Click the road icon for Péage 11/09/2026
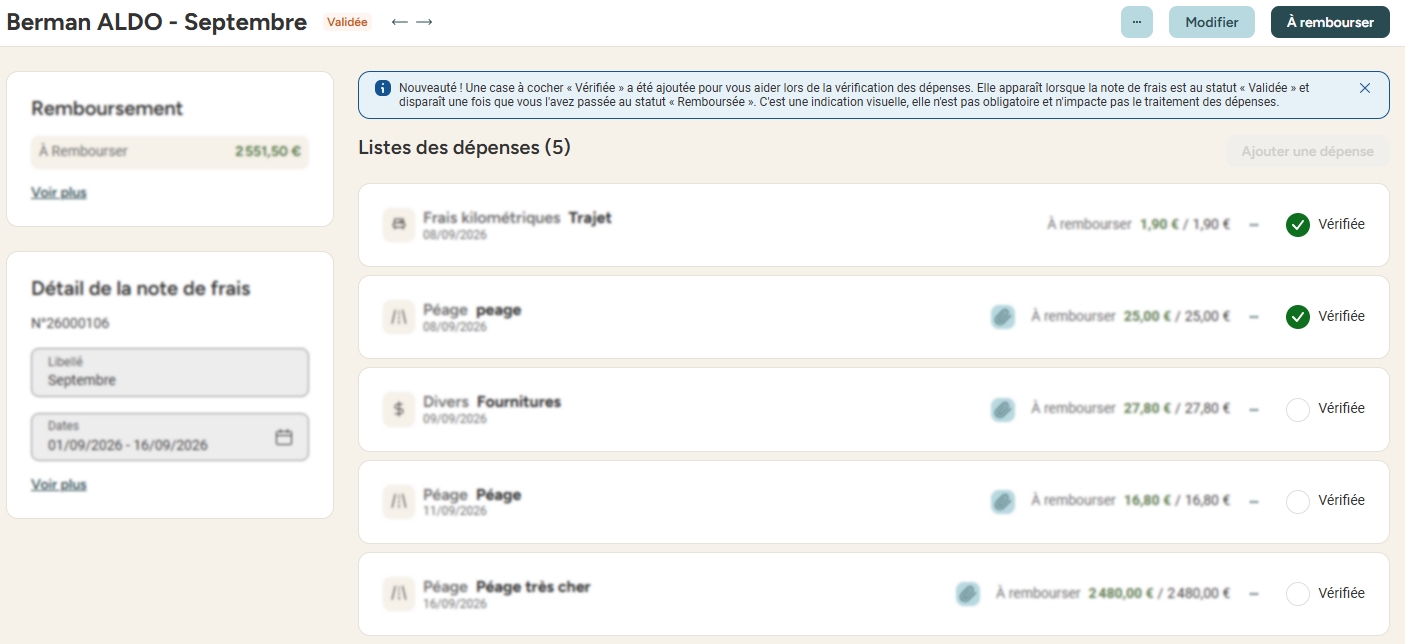Image resolution: width=1405 pixels, height=644 pixels. (399, 502)
